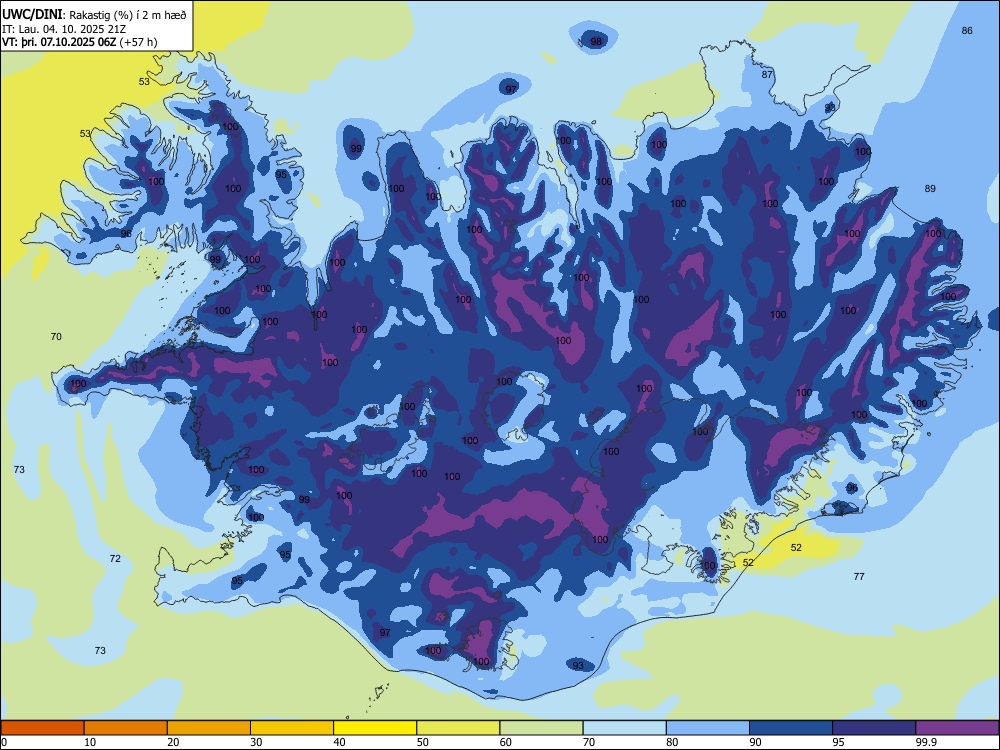Click the '50' legend tick label
The height and width of the screenshot is (750, 1000).
(x=422, y=742)
